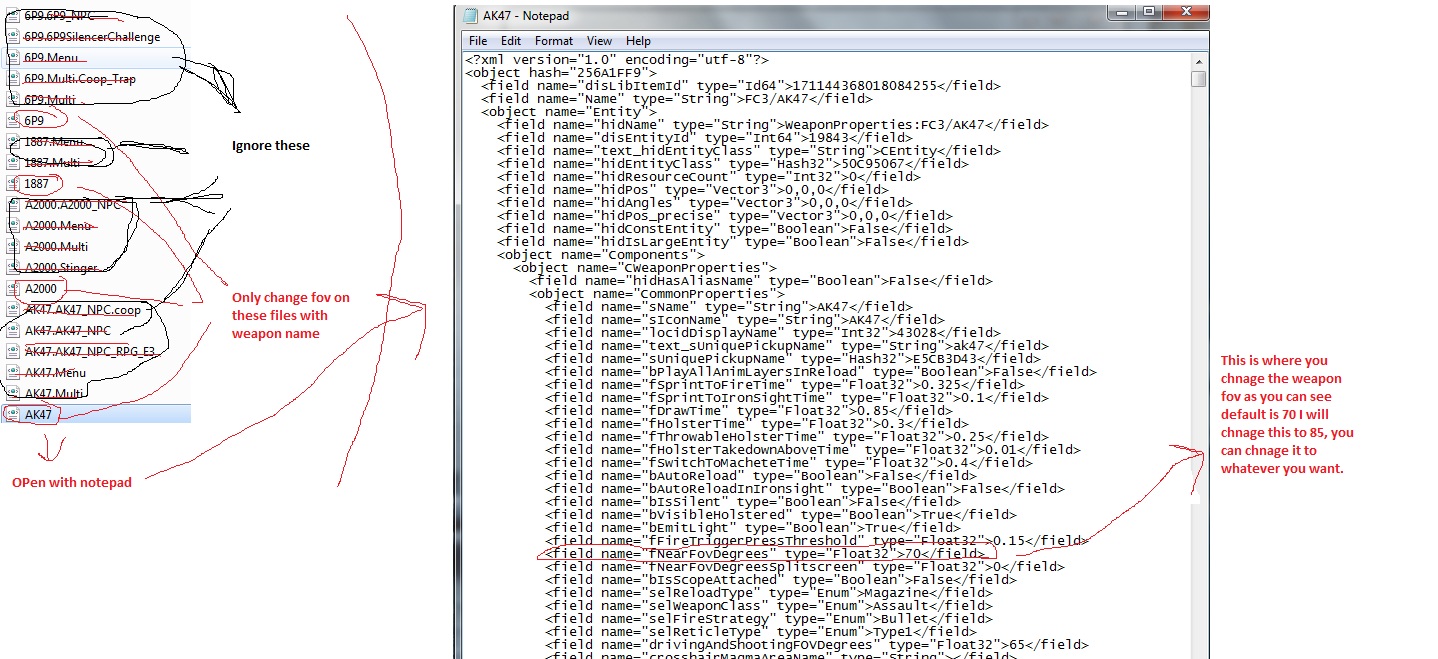The image size is (1438, 659).
Task: Select the AK47 file in the list
Action: [38, 414]
